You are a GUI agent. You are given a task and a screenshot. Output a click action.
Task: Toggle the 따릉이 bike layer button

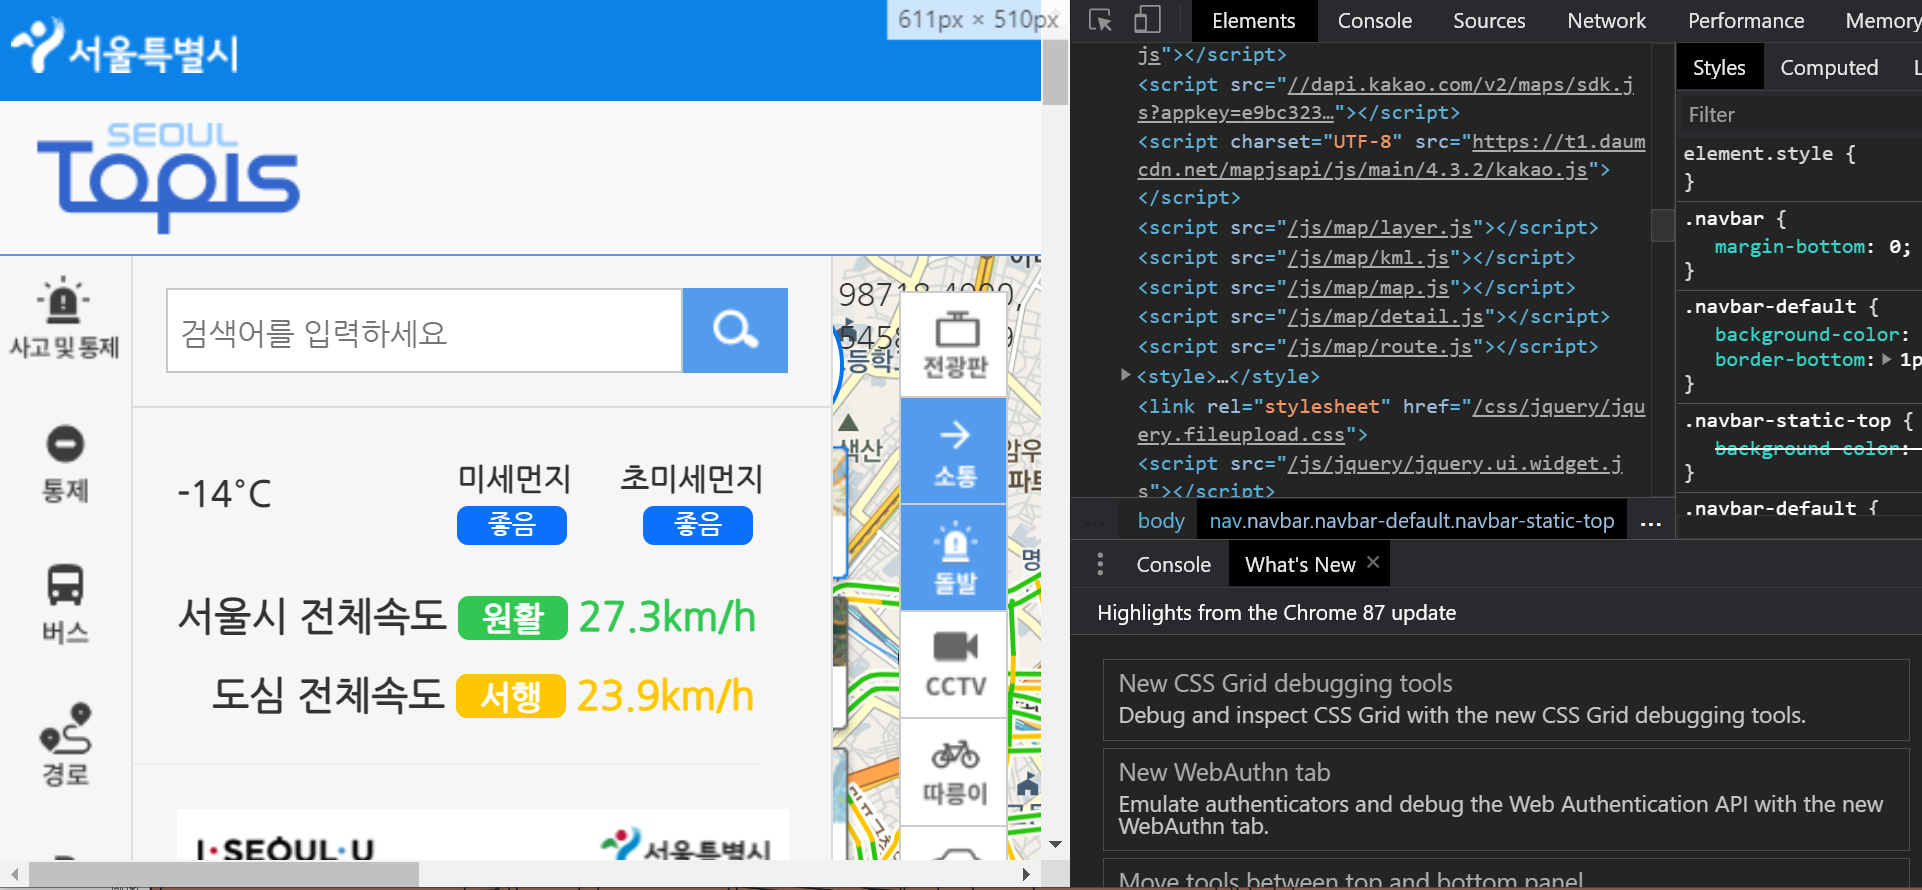pos(955,772)
